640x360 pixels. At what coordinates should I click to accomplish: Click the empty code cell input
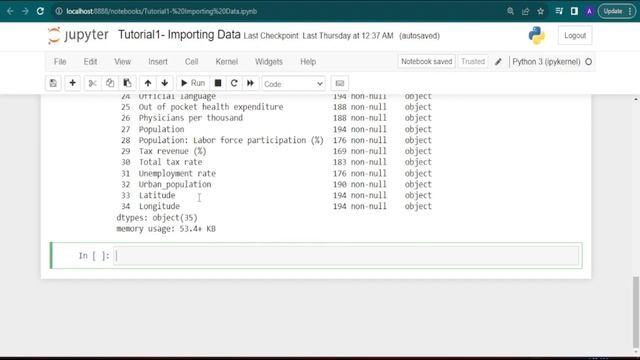coord(346,256)
